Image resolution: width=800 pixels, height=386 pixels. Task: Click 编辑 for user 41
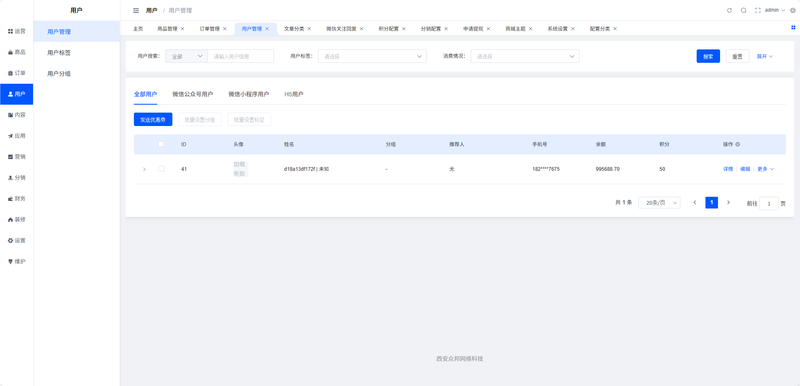745,169
